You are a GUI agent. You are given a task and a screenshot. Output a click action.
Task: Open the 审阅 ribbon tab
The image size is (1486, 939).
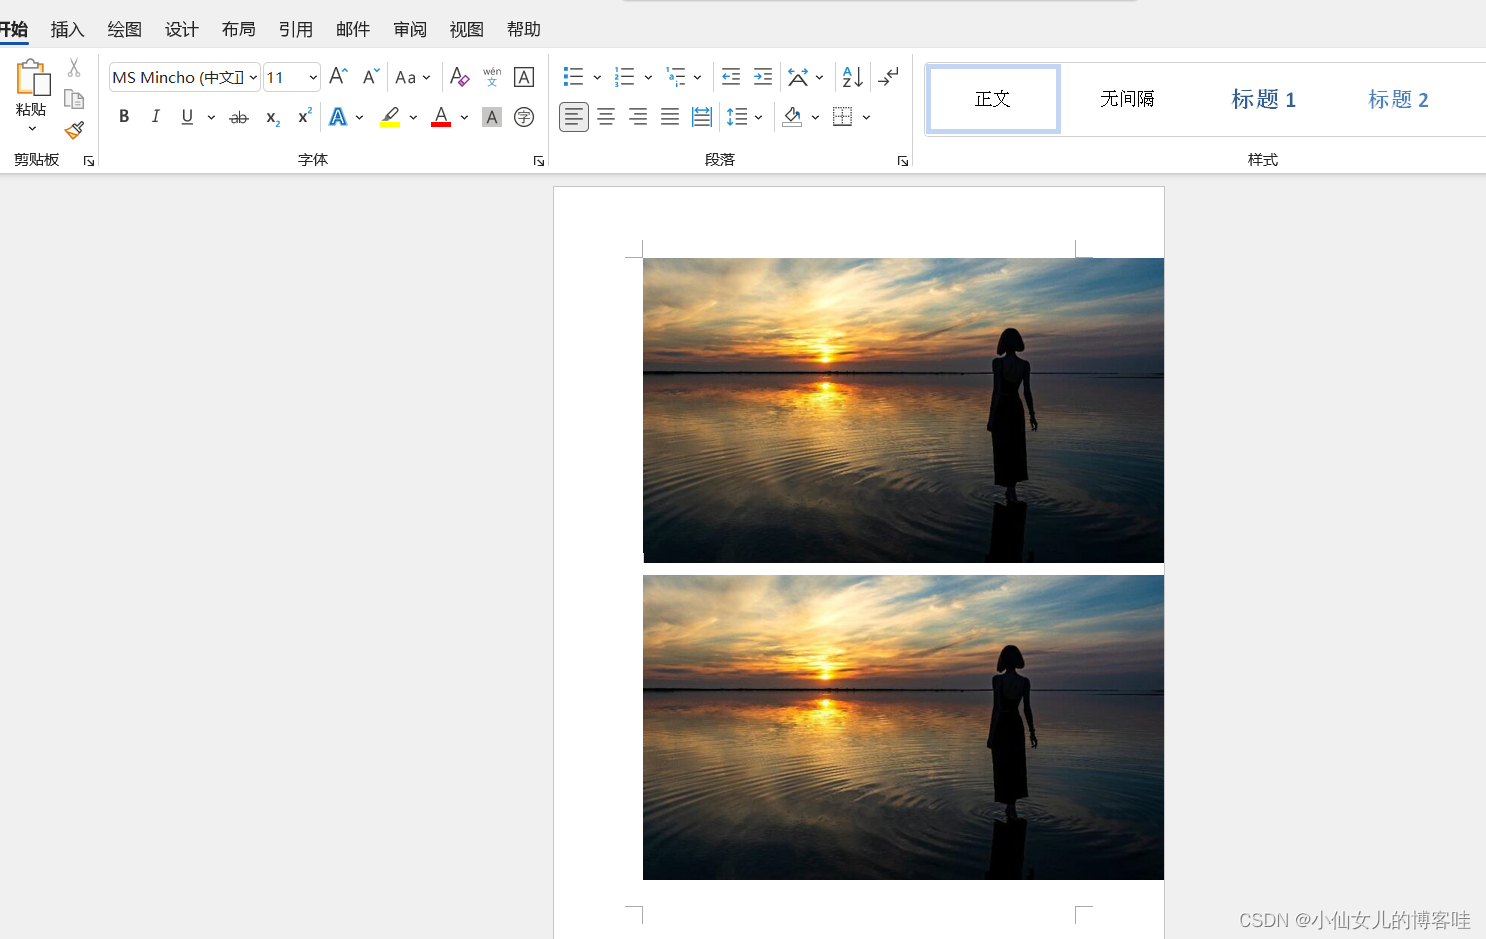(x=410, y=29)
